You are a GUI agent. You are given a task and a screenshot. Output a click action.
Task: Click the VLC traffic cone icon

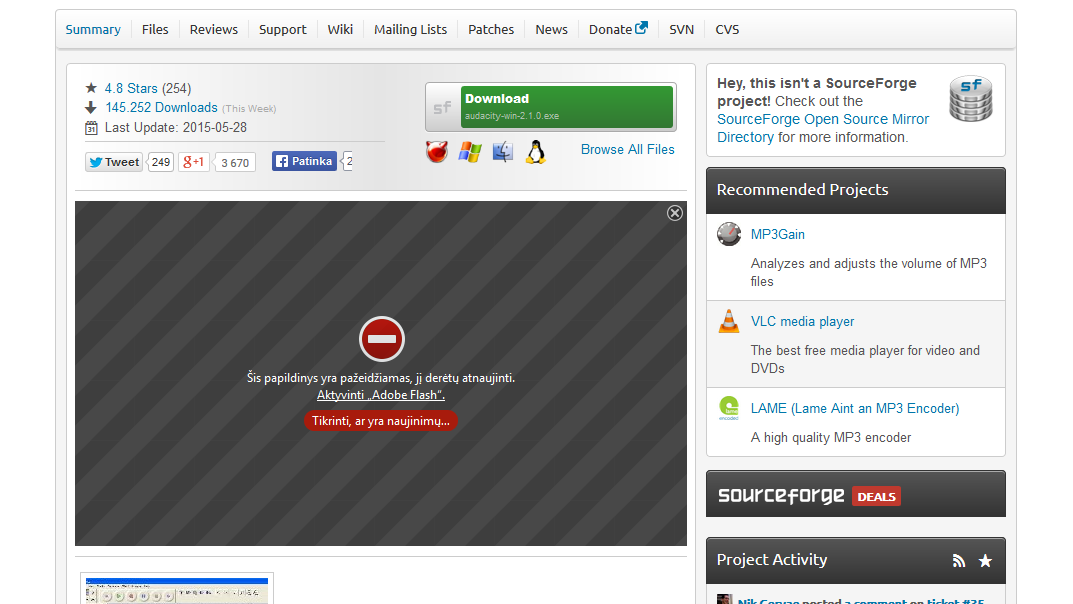point(729,321)
